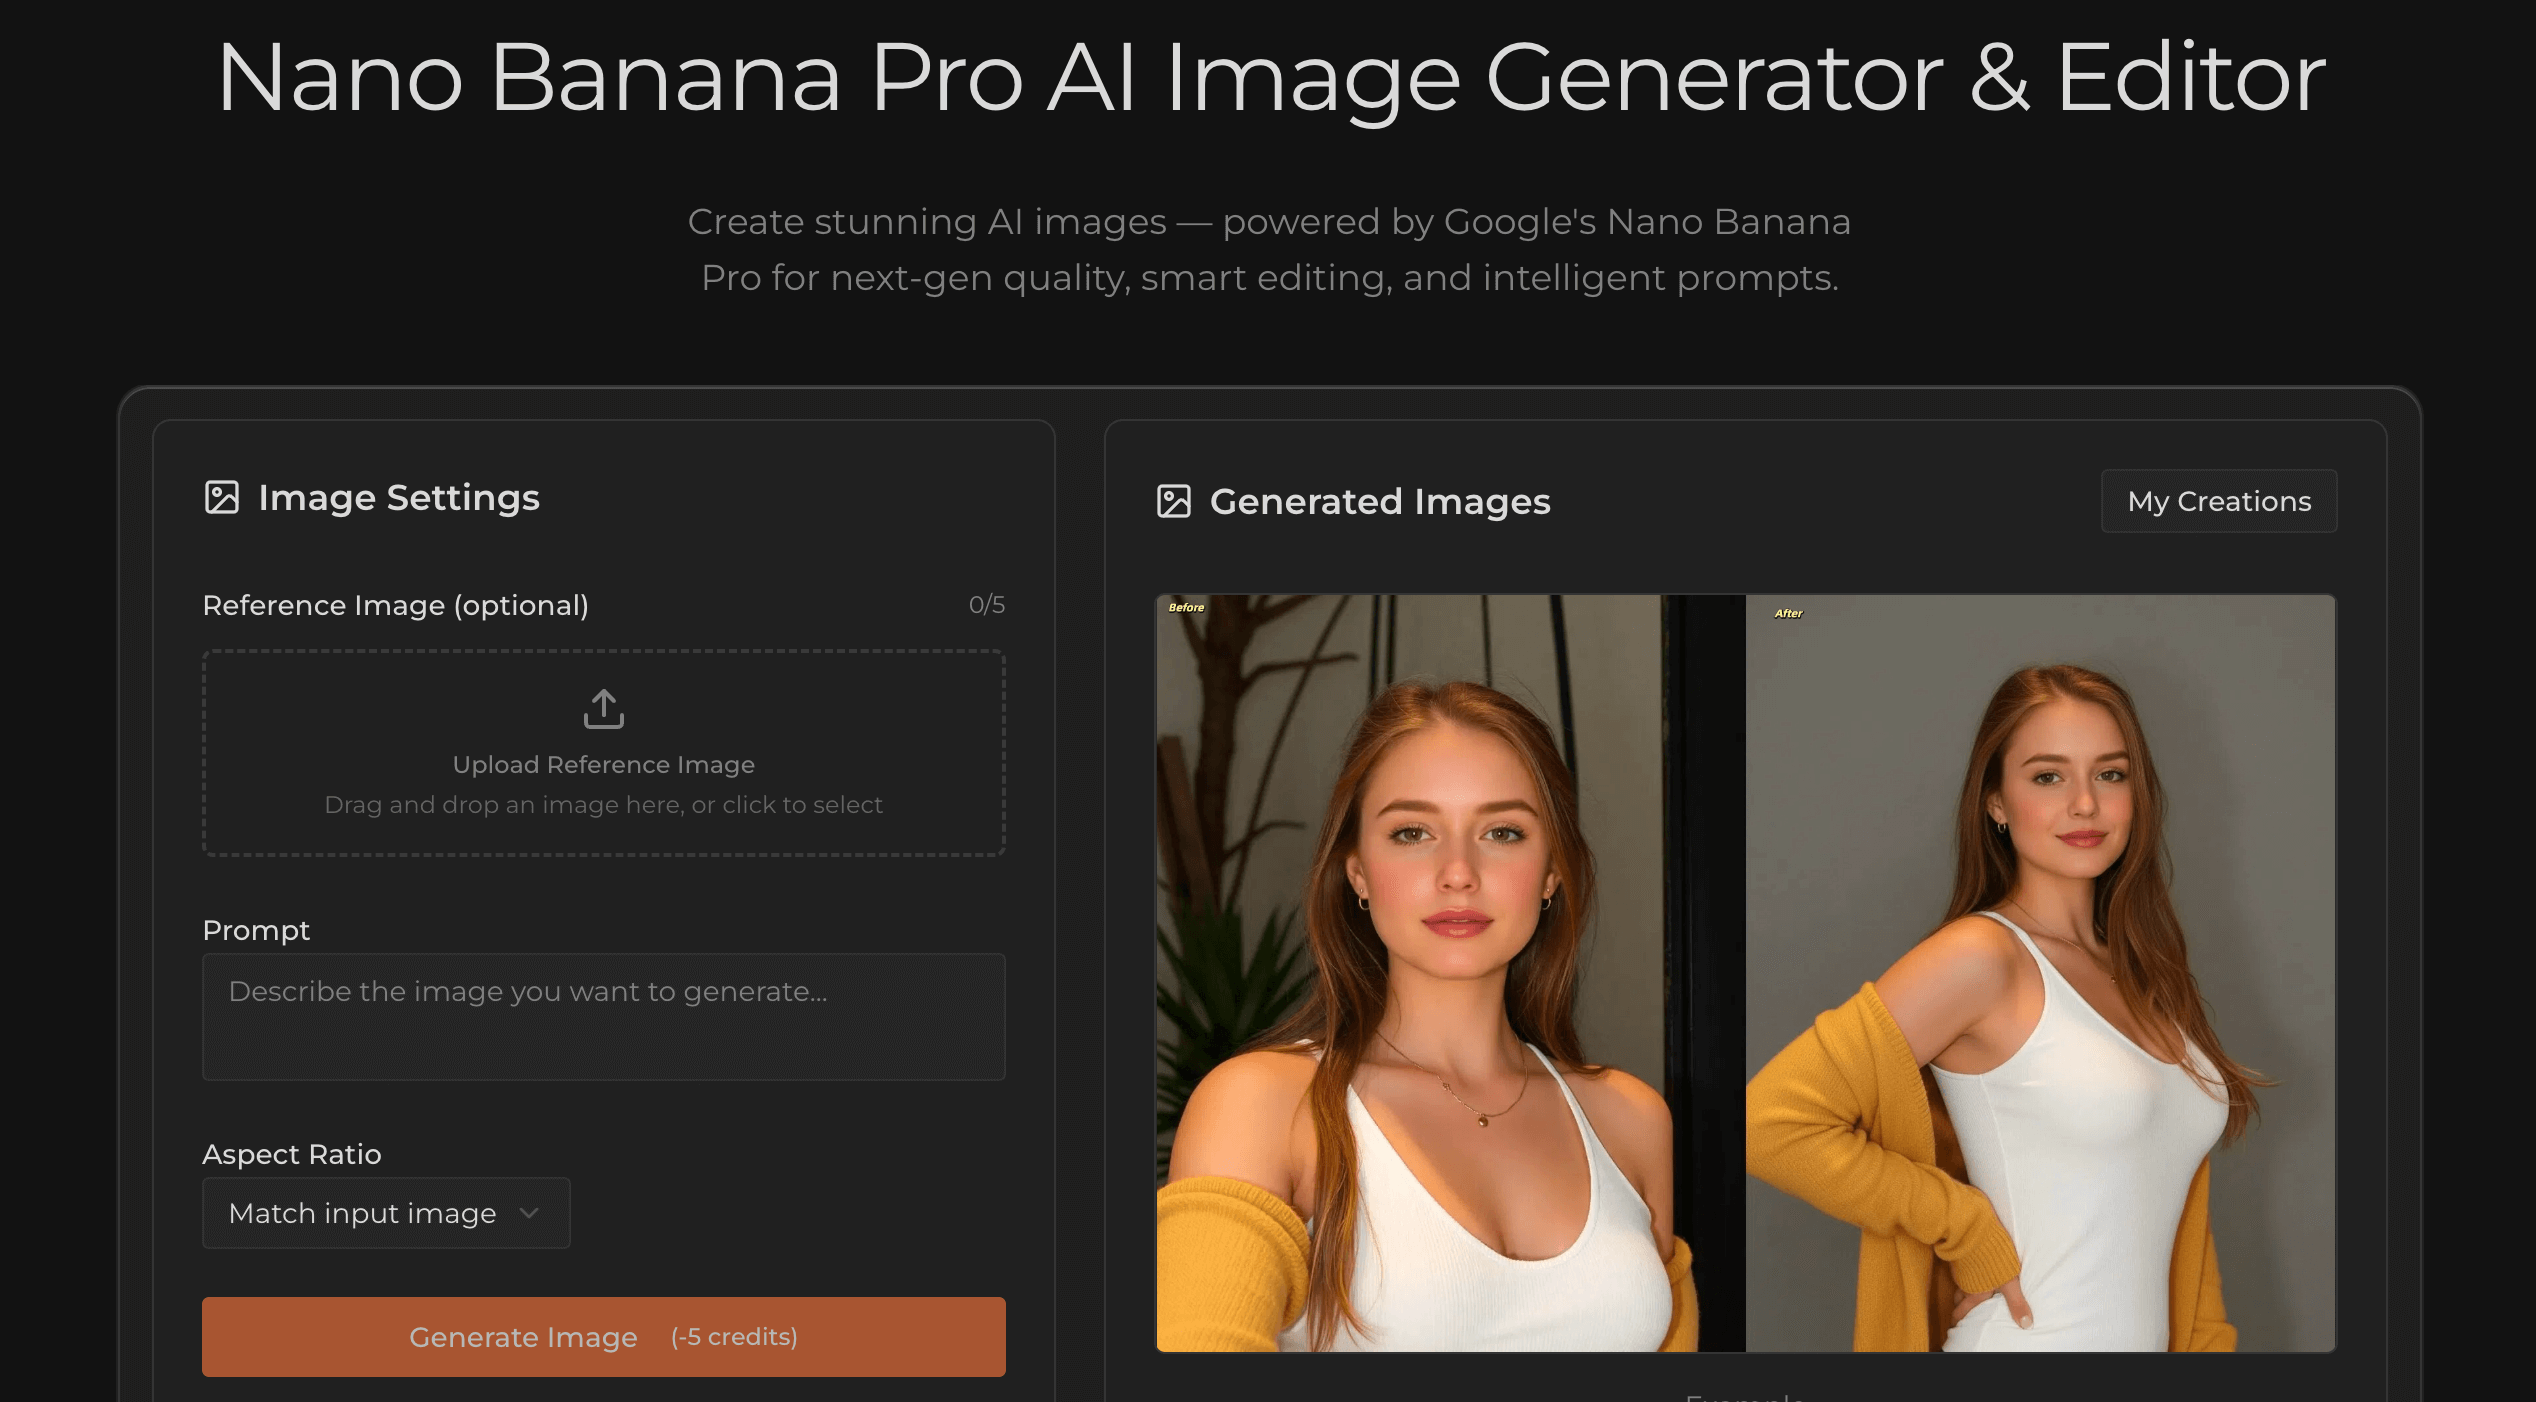Click the Image Settings panel header icon

point(223,496)
